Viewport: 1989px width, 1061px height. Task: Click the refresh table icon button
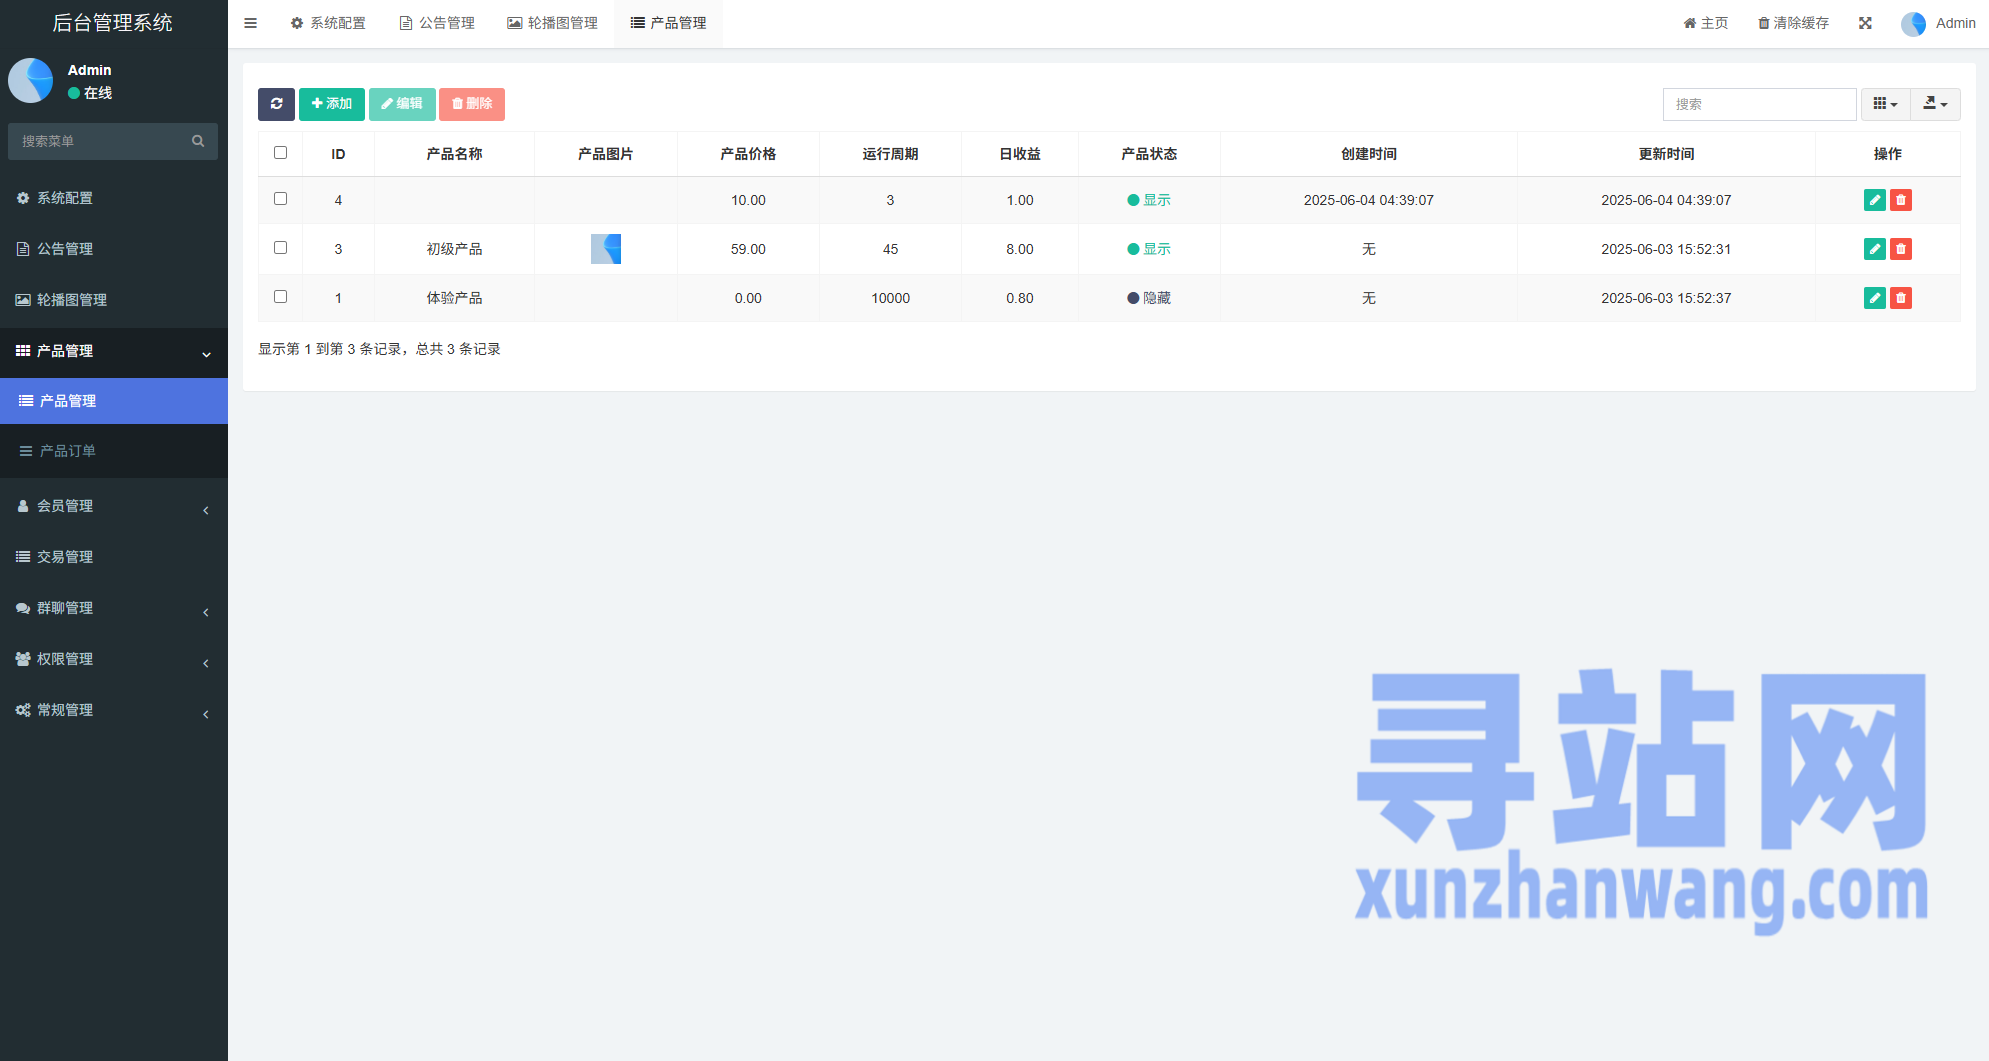pyautogui.click(x=276, y=104)
